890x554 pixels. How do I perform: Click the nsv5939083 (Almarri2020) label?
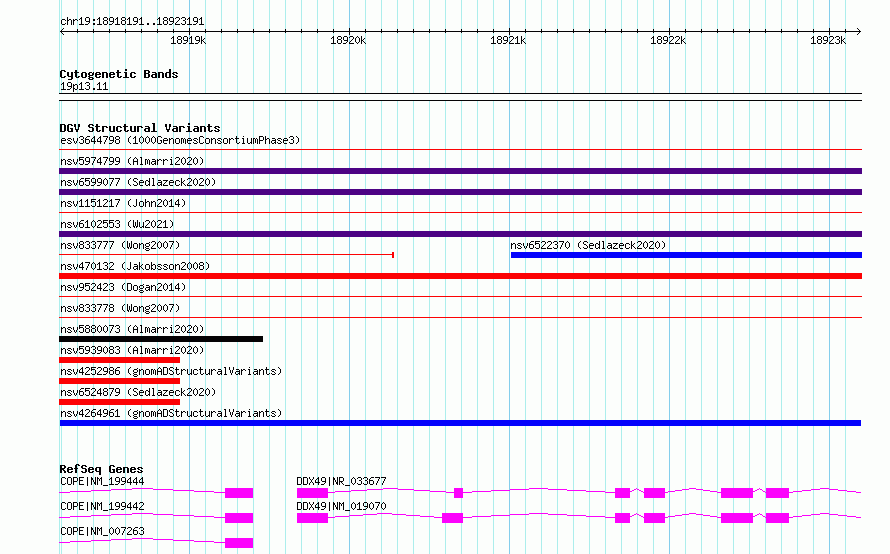[132, 350]
